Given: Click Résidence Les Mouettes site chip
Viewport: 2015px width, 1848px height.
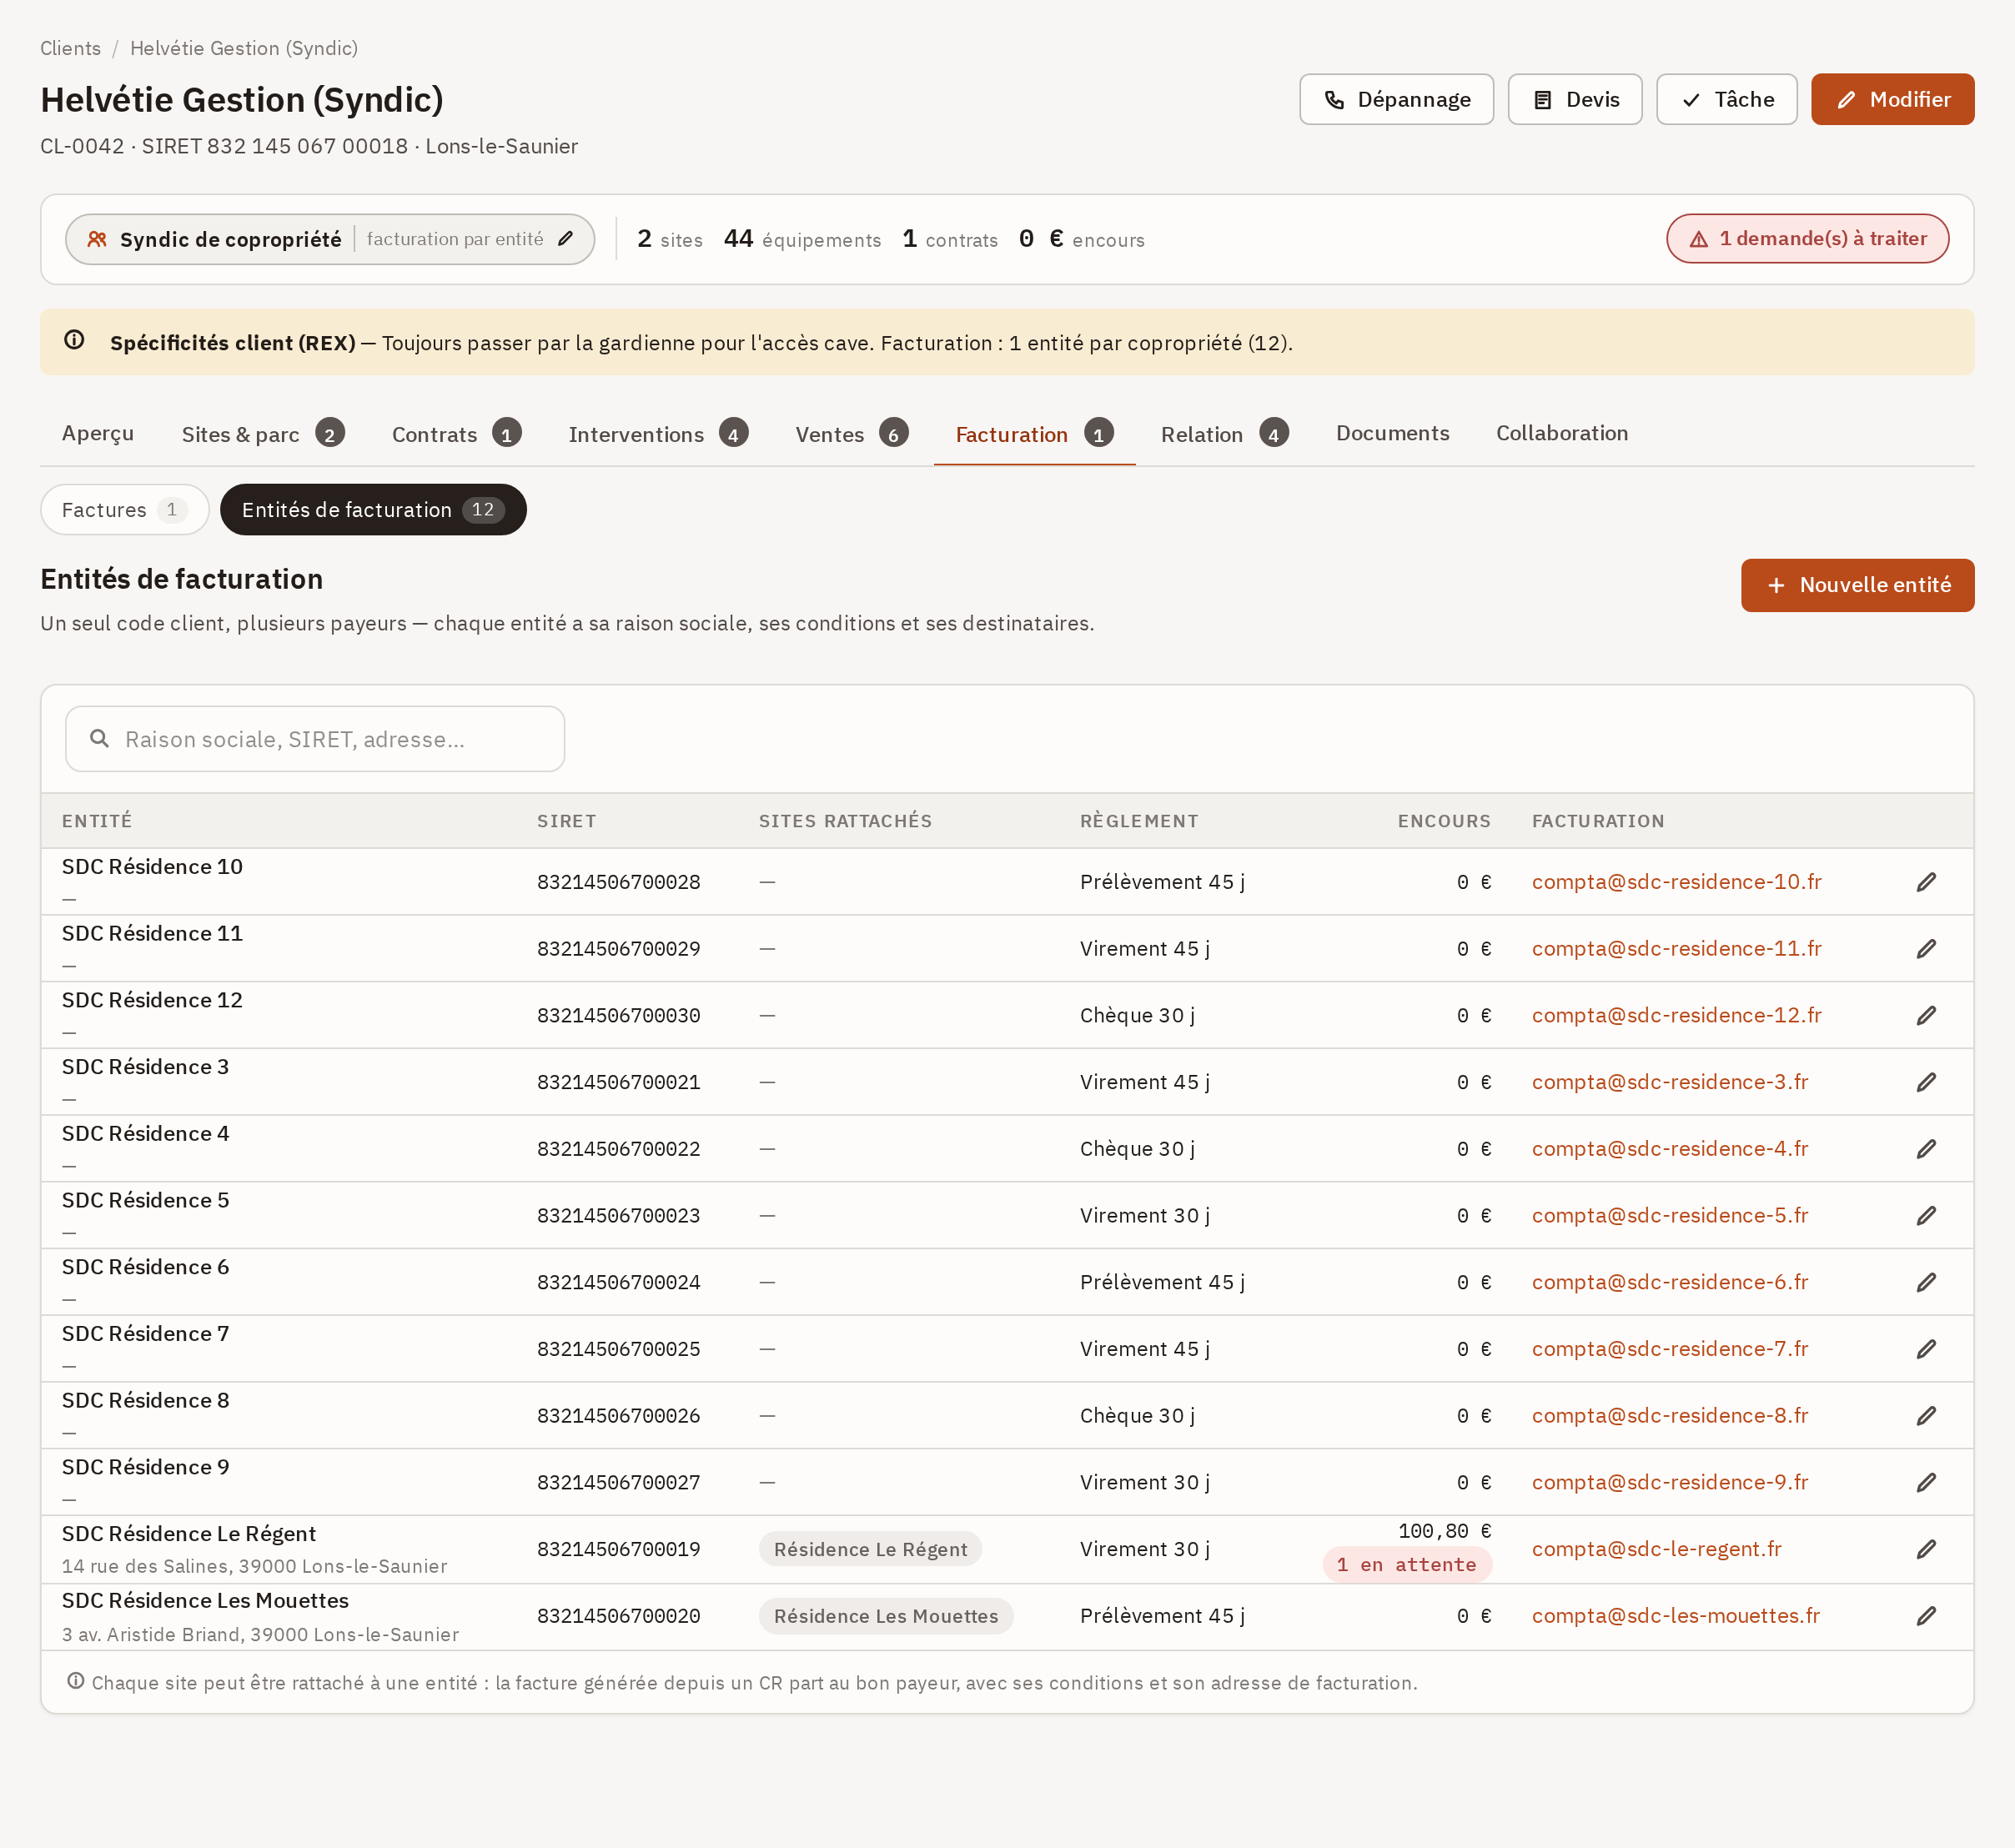Looking at the screenshot, I should [886, 1616].
